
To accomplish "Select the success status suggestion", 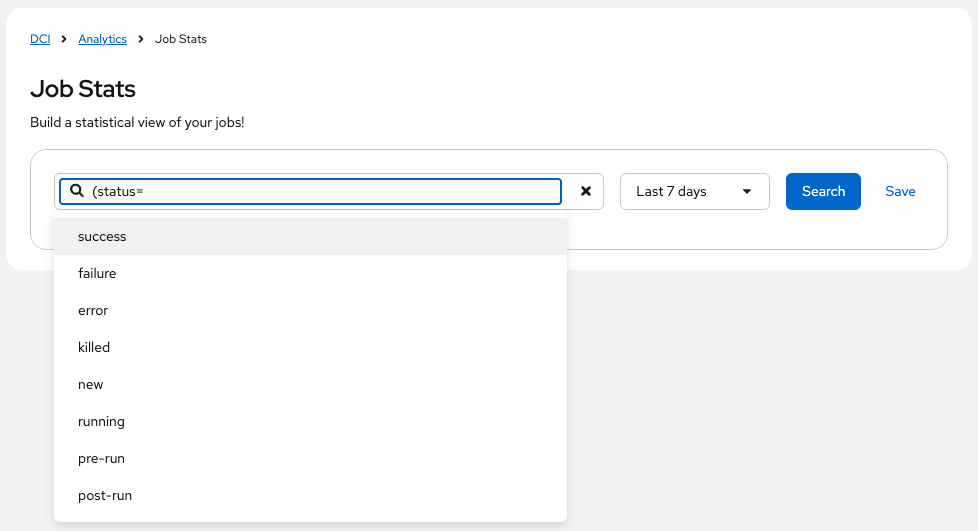I will coord(311,236).
